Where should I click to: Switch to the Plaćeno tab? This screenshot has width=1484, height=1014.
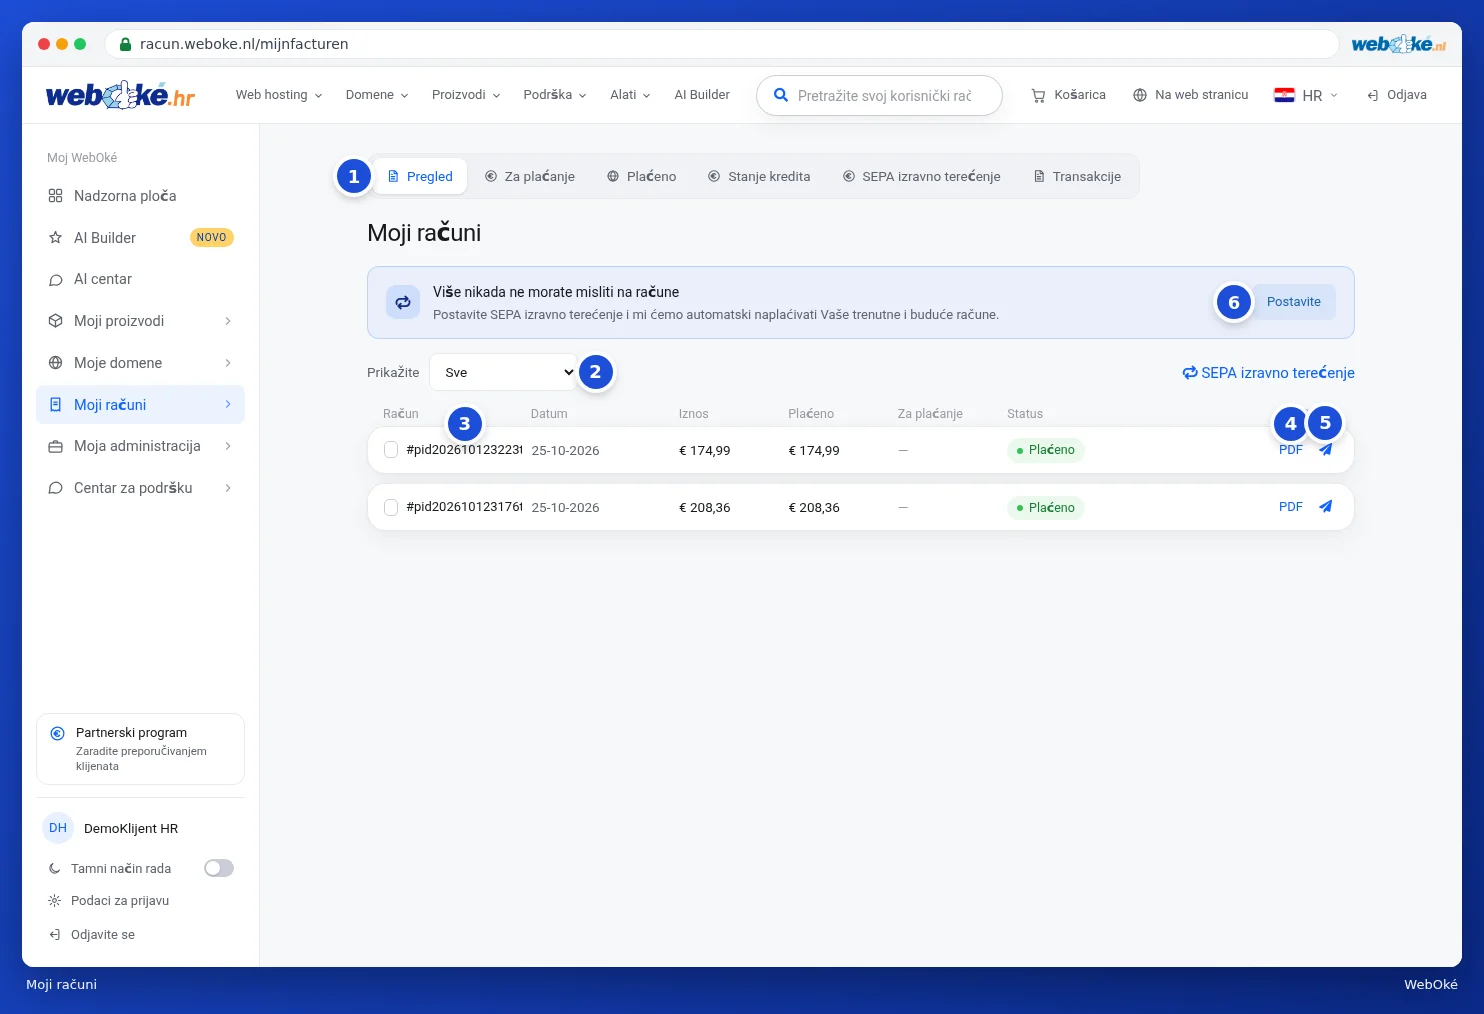(642, 176)
